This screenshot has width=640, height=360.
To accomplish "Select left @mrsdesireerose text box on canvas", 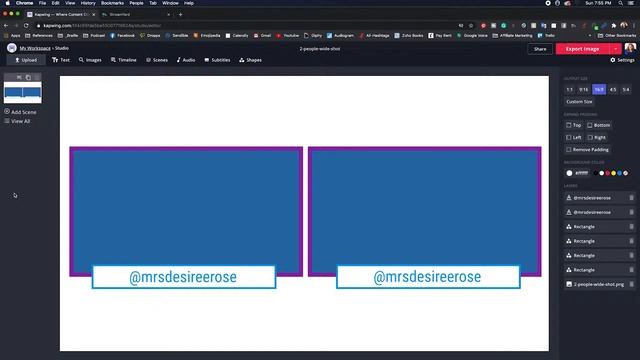I will pyautogui.click(x=184, y=277).
